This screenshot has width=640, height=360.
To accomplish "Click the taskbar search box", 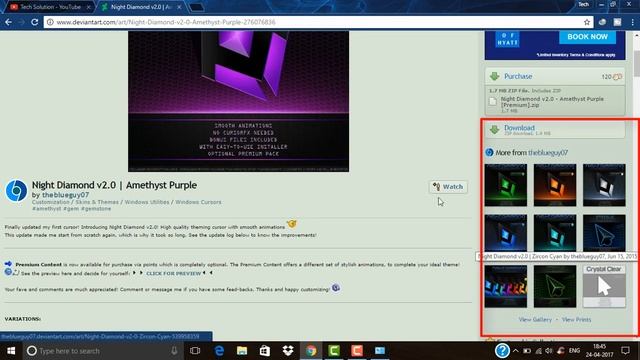I will 102,351.
